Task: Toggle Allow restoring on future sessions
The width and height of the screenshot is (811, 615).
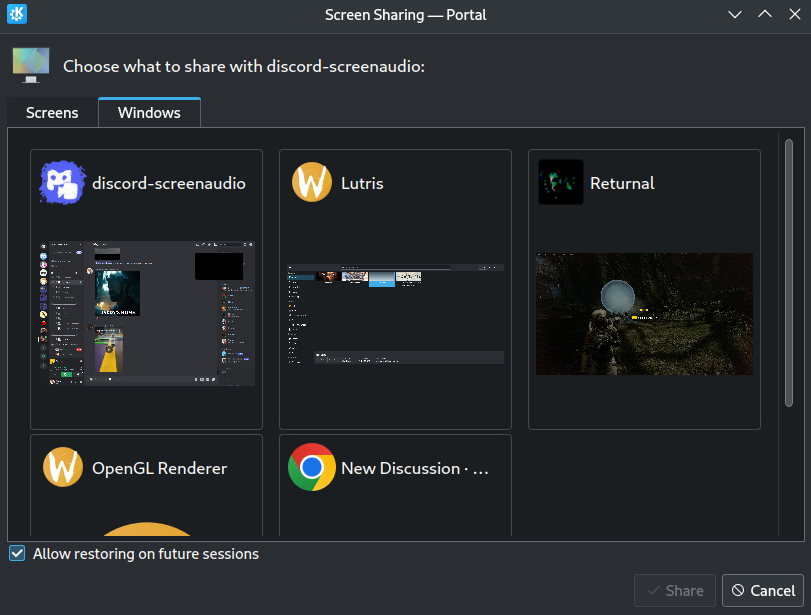Action: coord(17,553)
